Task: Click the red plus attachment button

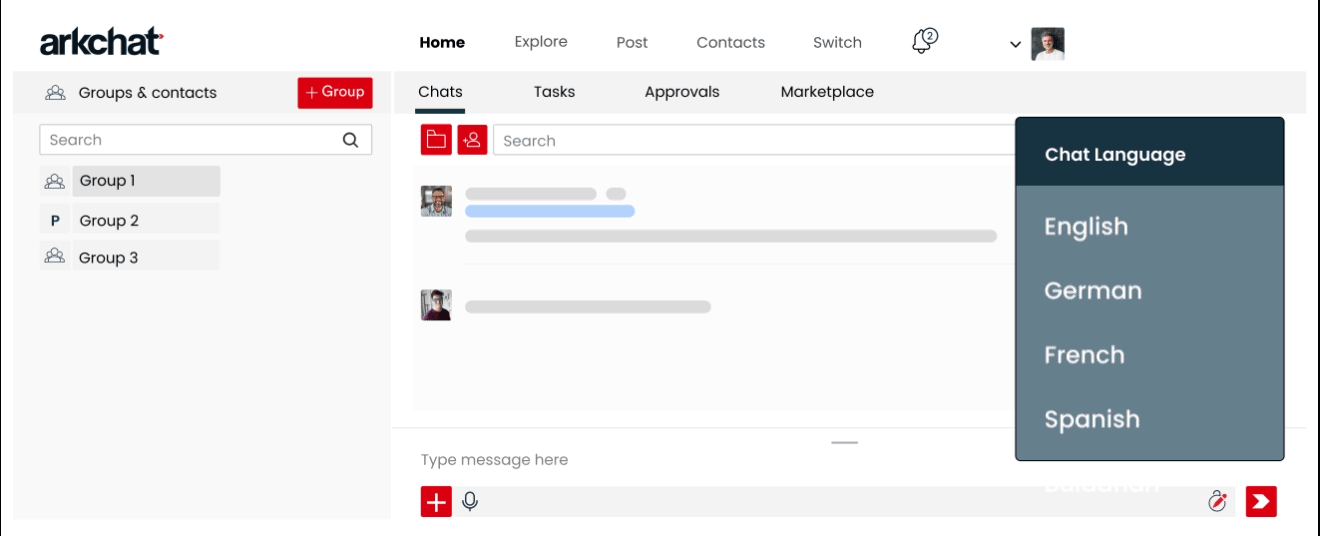Action: 436,502
